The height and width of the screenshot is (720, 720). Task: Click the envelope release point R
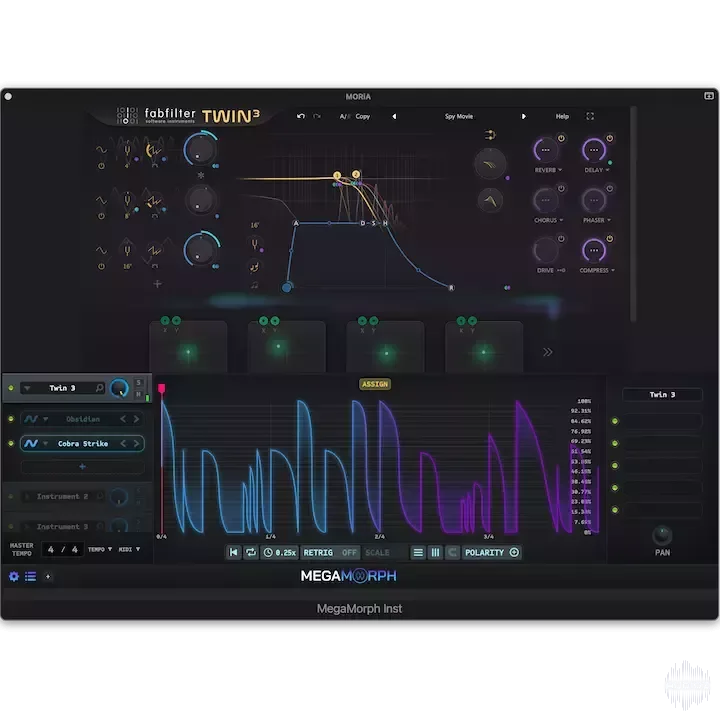tap(451, 287)
